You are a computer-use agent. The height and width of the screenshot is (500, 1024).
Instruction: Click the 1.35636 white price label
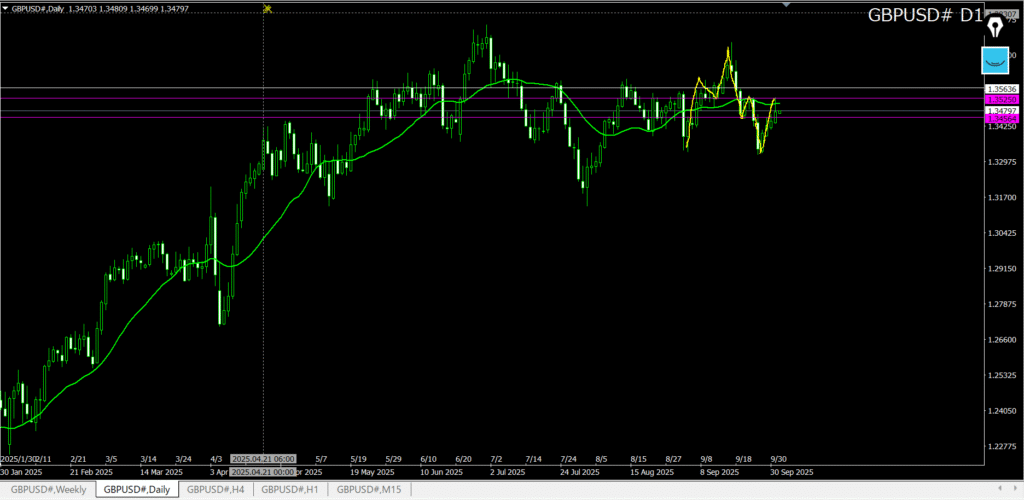pos(1000,89)
